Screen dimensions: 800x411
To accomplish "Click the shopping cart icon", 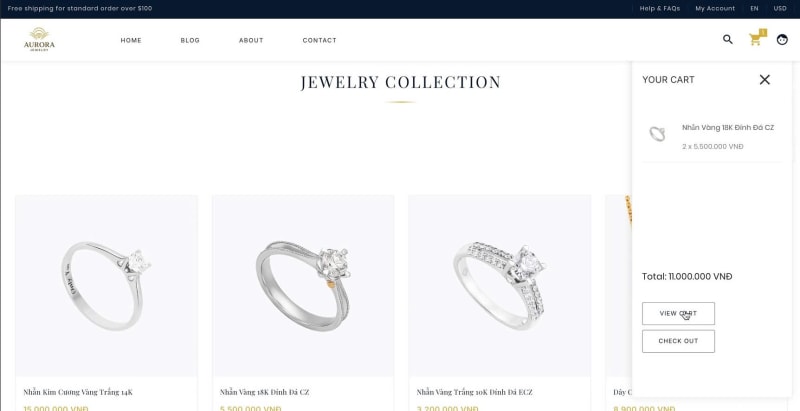I will (755, 40).
